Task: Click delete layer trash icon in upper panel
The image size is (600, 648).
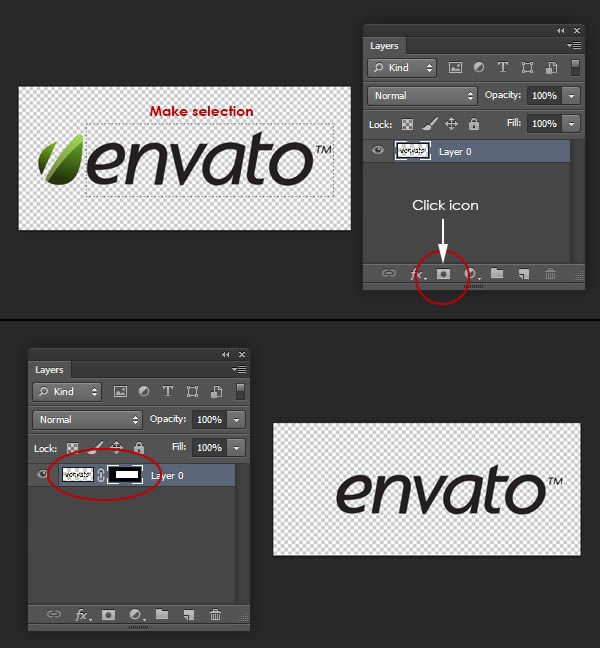Action: point(550,274)
